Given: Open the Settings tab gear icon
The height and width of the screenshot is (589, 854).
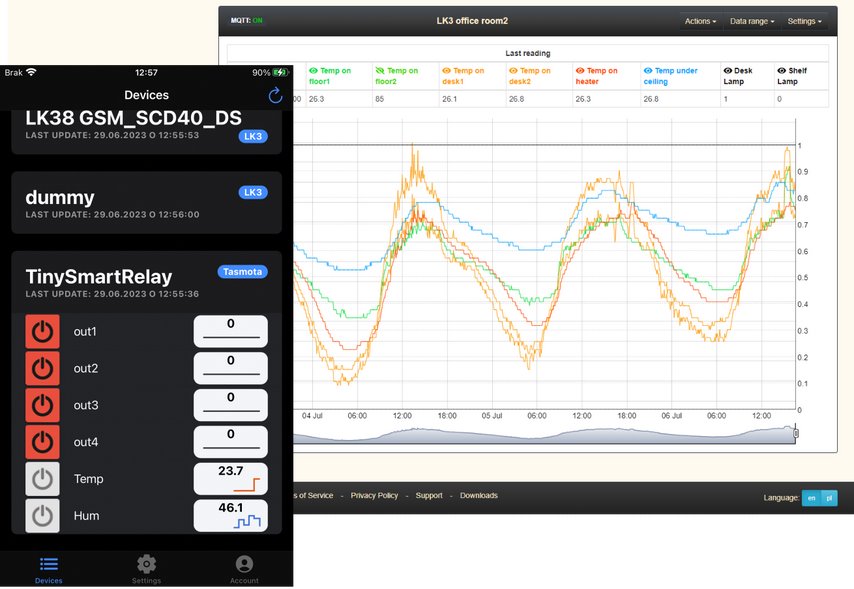Looking at the screenshot, I should pos(146,565).
